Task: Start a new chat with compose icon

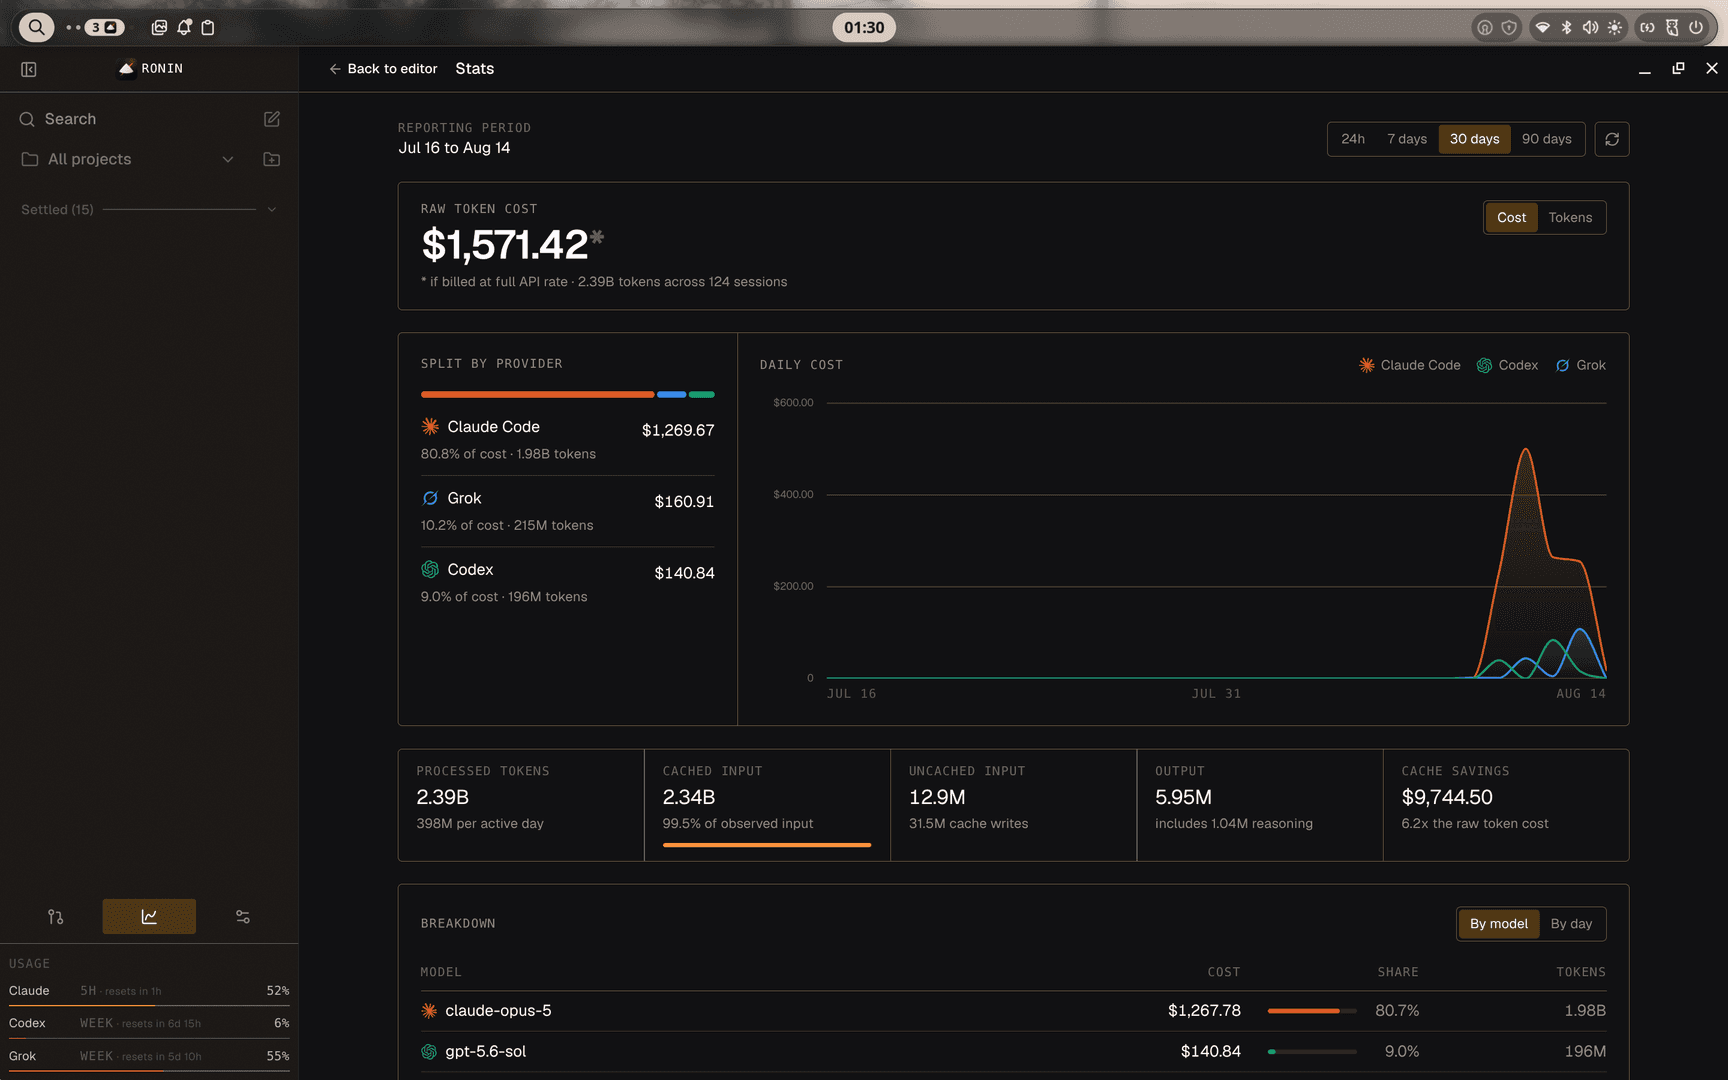Action: pyautogui.click(x=272, y=119)
